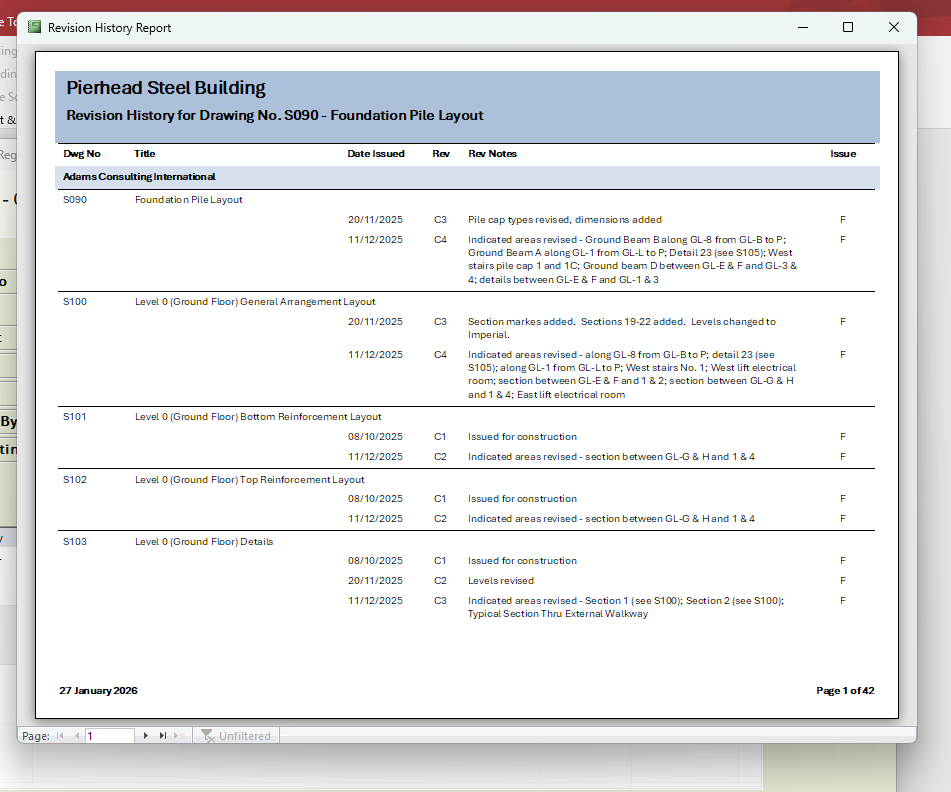Click the Date Issued column header
Screen dimensions: 951x792
tap(376, 154)
